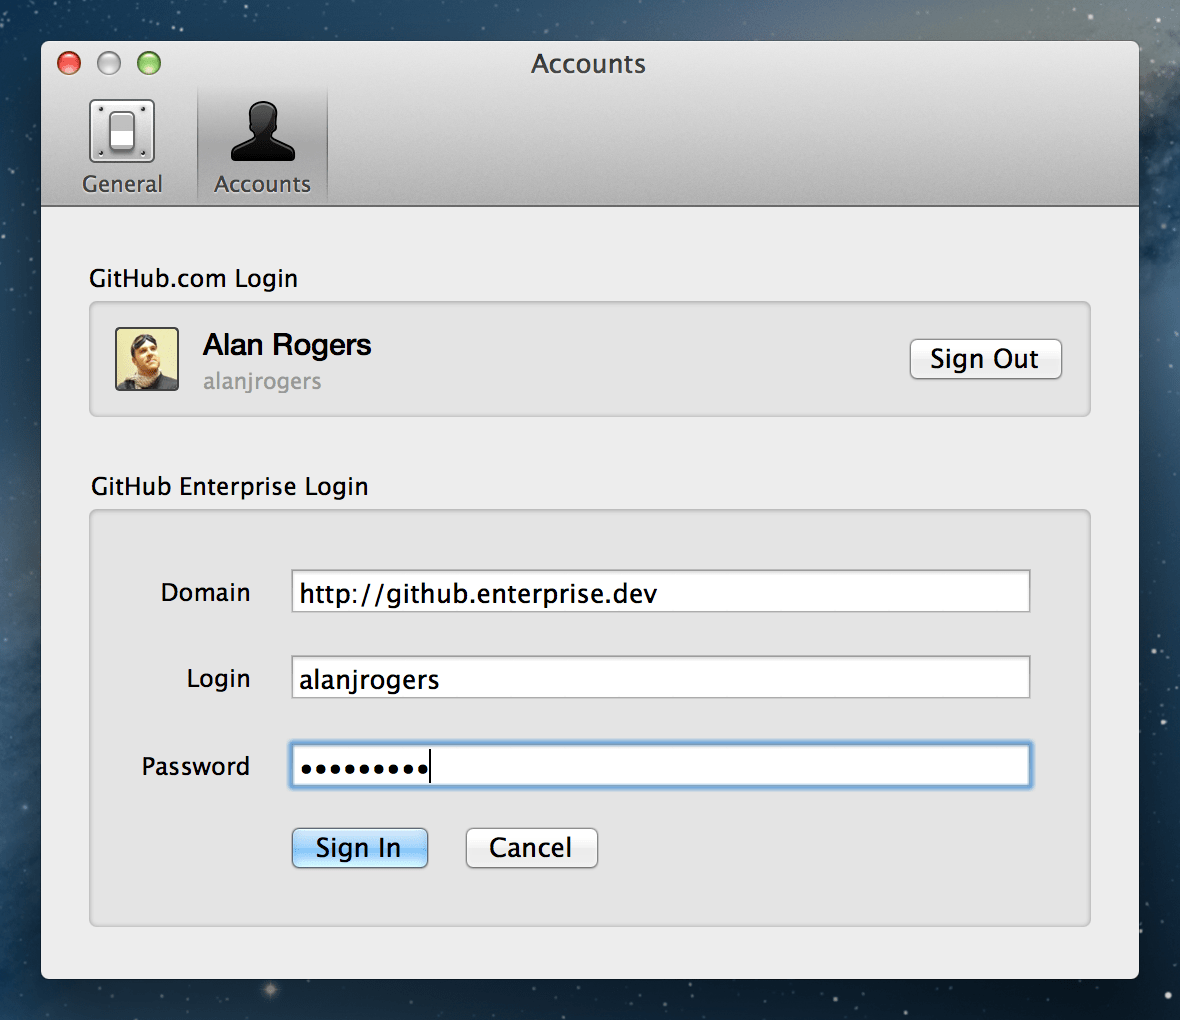Viewport: 1180px width, 1020px height.
Task: Click the Alan Rogers name text
Action: 287,345
